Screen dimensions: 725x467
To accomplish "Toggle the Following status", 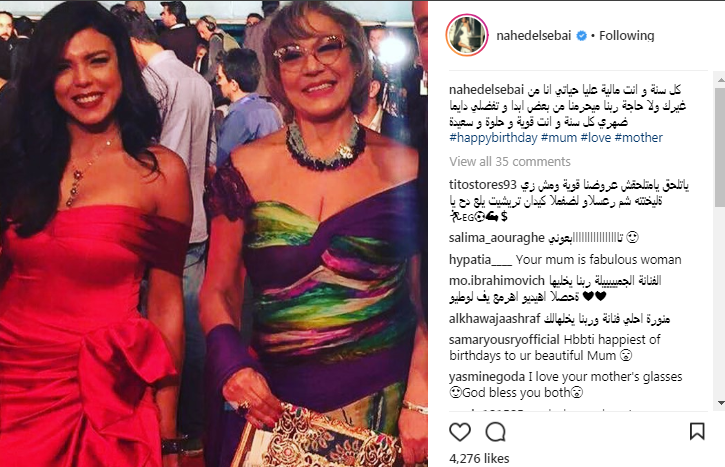I will coord(627,36).
